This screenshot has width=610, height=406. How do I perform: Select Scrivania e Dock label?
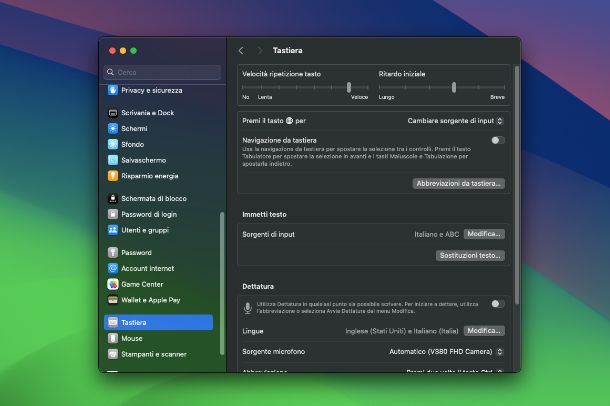click(x=147, y=113)
